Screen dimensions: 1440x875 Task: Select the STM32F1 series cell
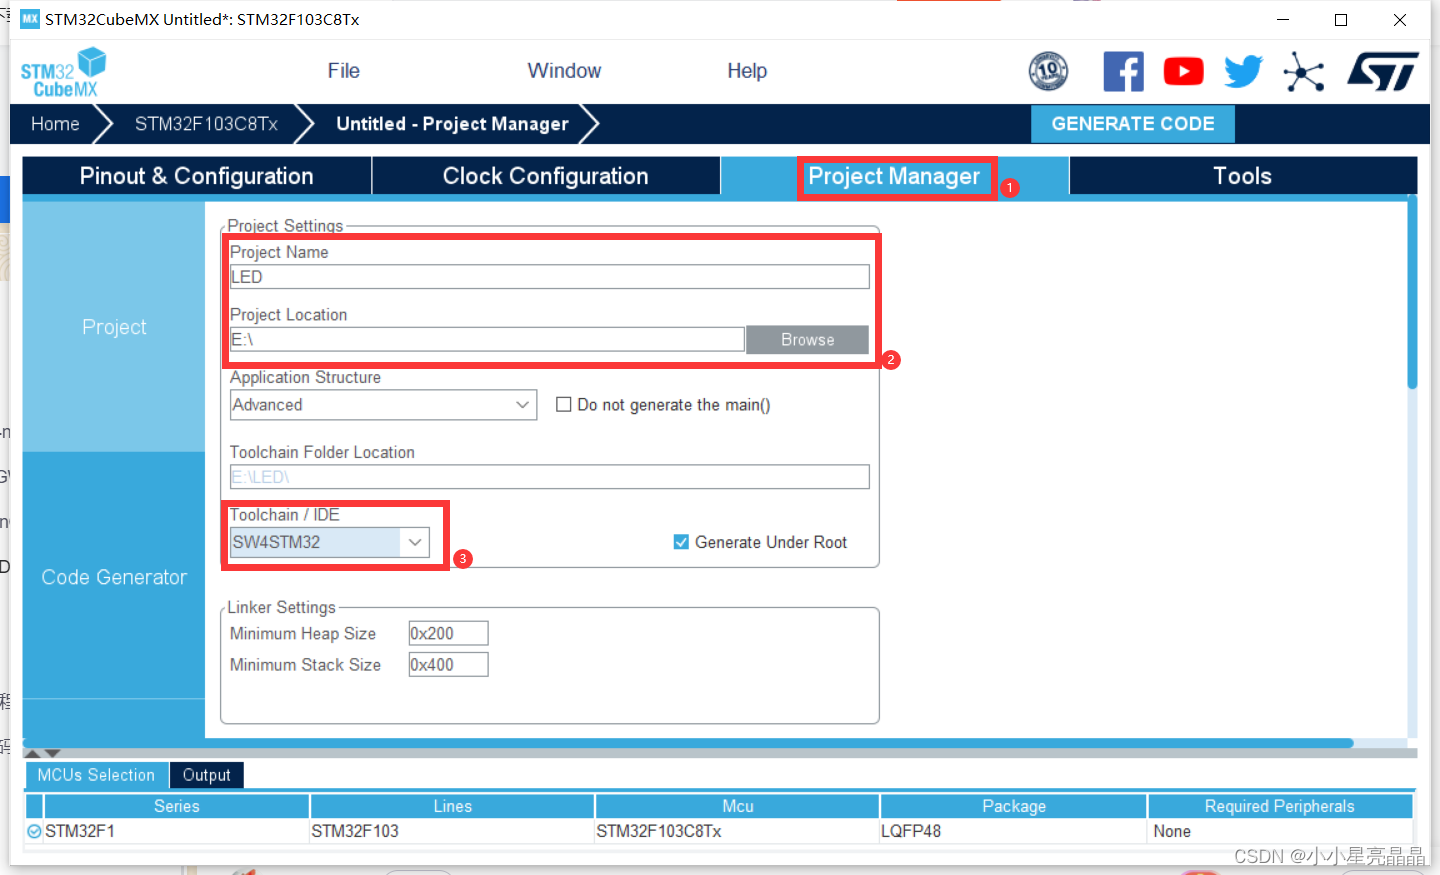pyautogui.click(x=177, y=831)
